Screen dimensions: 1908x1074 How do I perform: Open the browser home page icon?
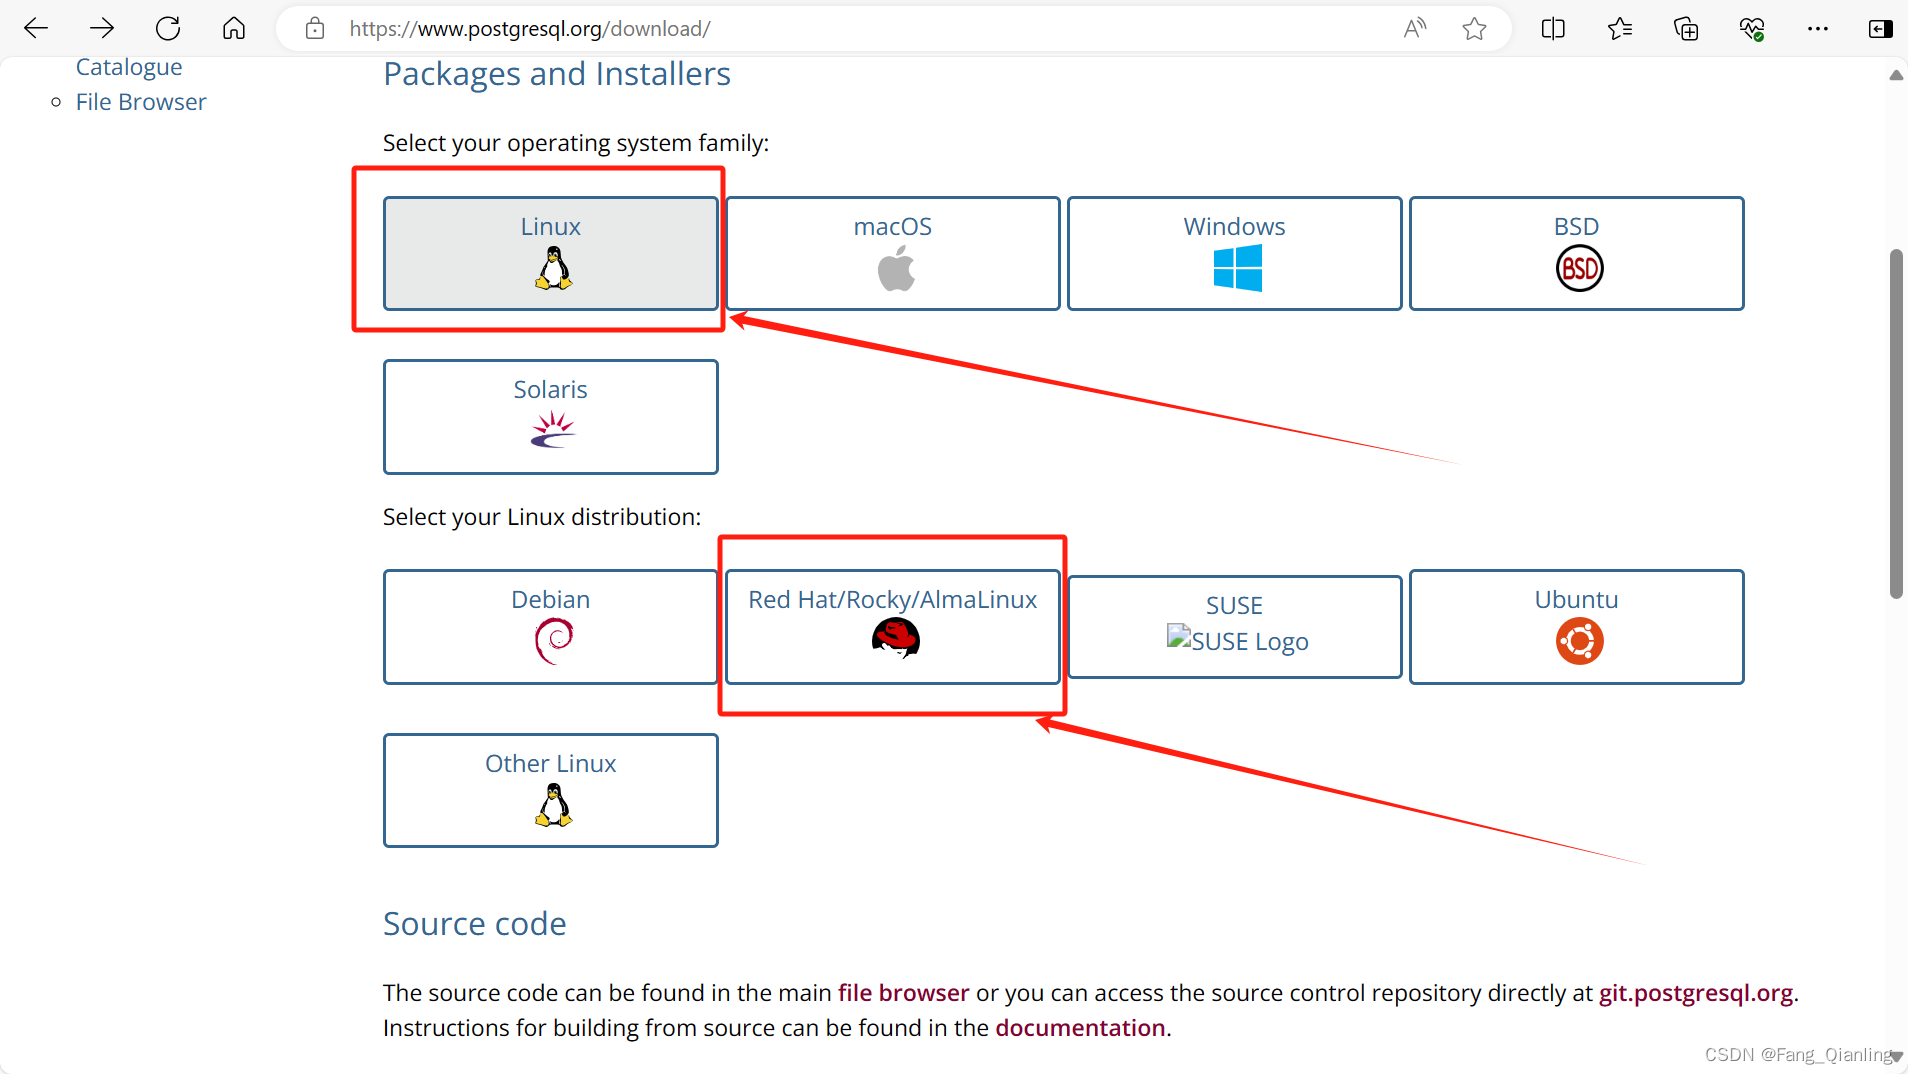coord(234,28)
